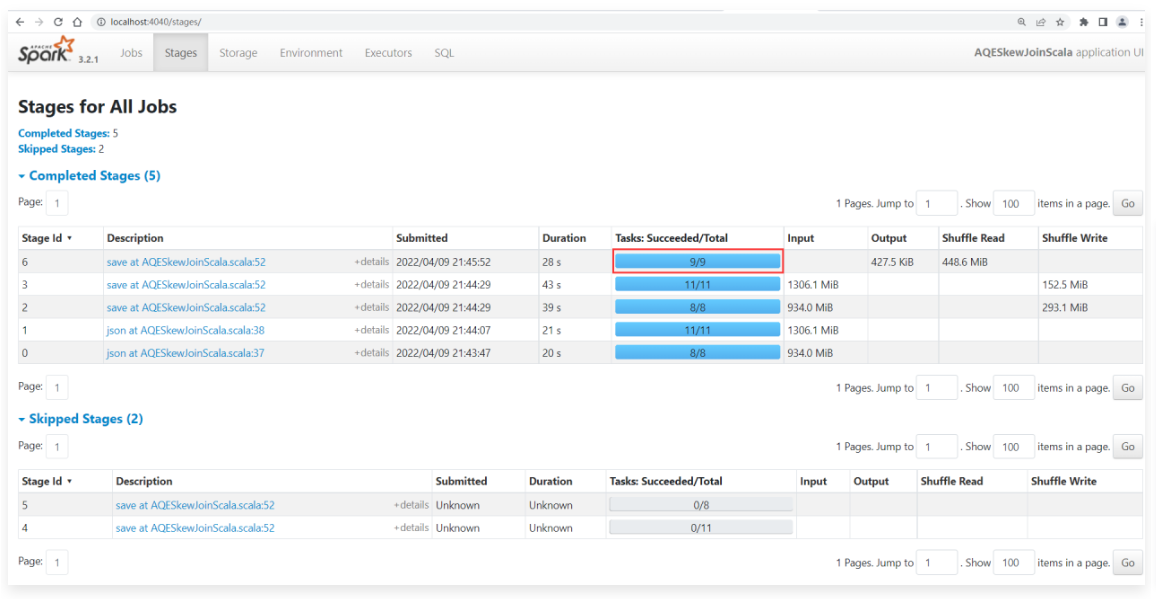Image resolution: width=1156 pixels, height=599 pixels.
Task: Open json at AQESkewJoinScala.scala:37 link
Action: [x=185, y=353]
